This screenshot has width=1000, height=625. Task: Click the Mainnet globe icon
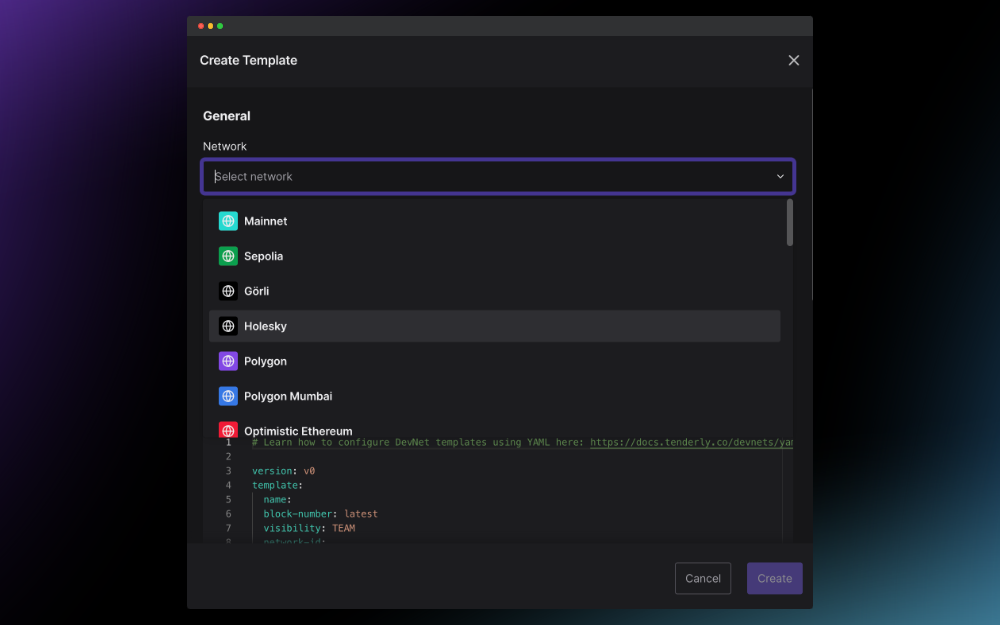(228, 221)
